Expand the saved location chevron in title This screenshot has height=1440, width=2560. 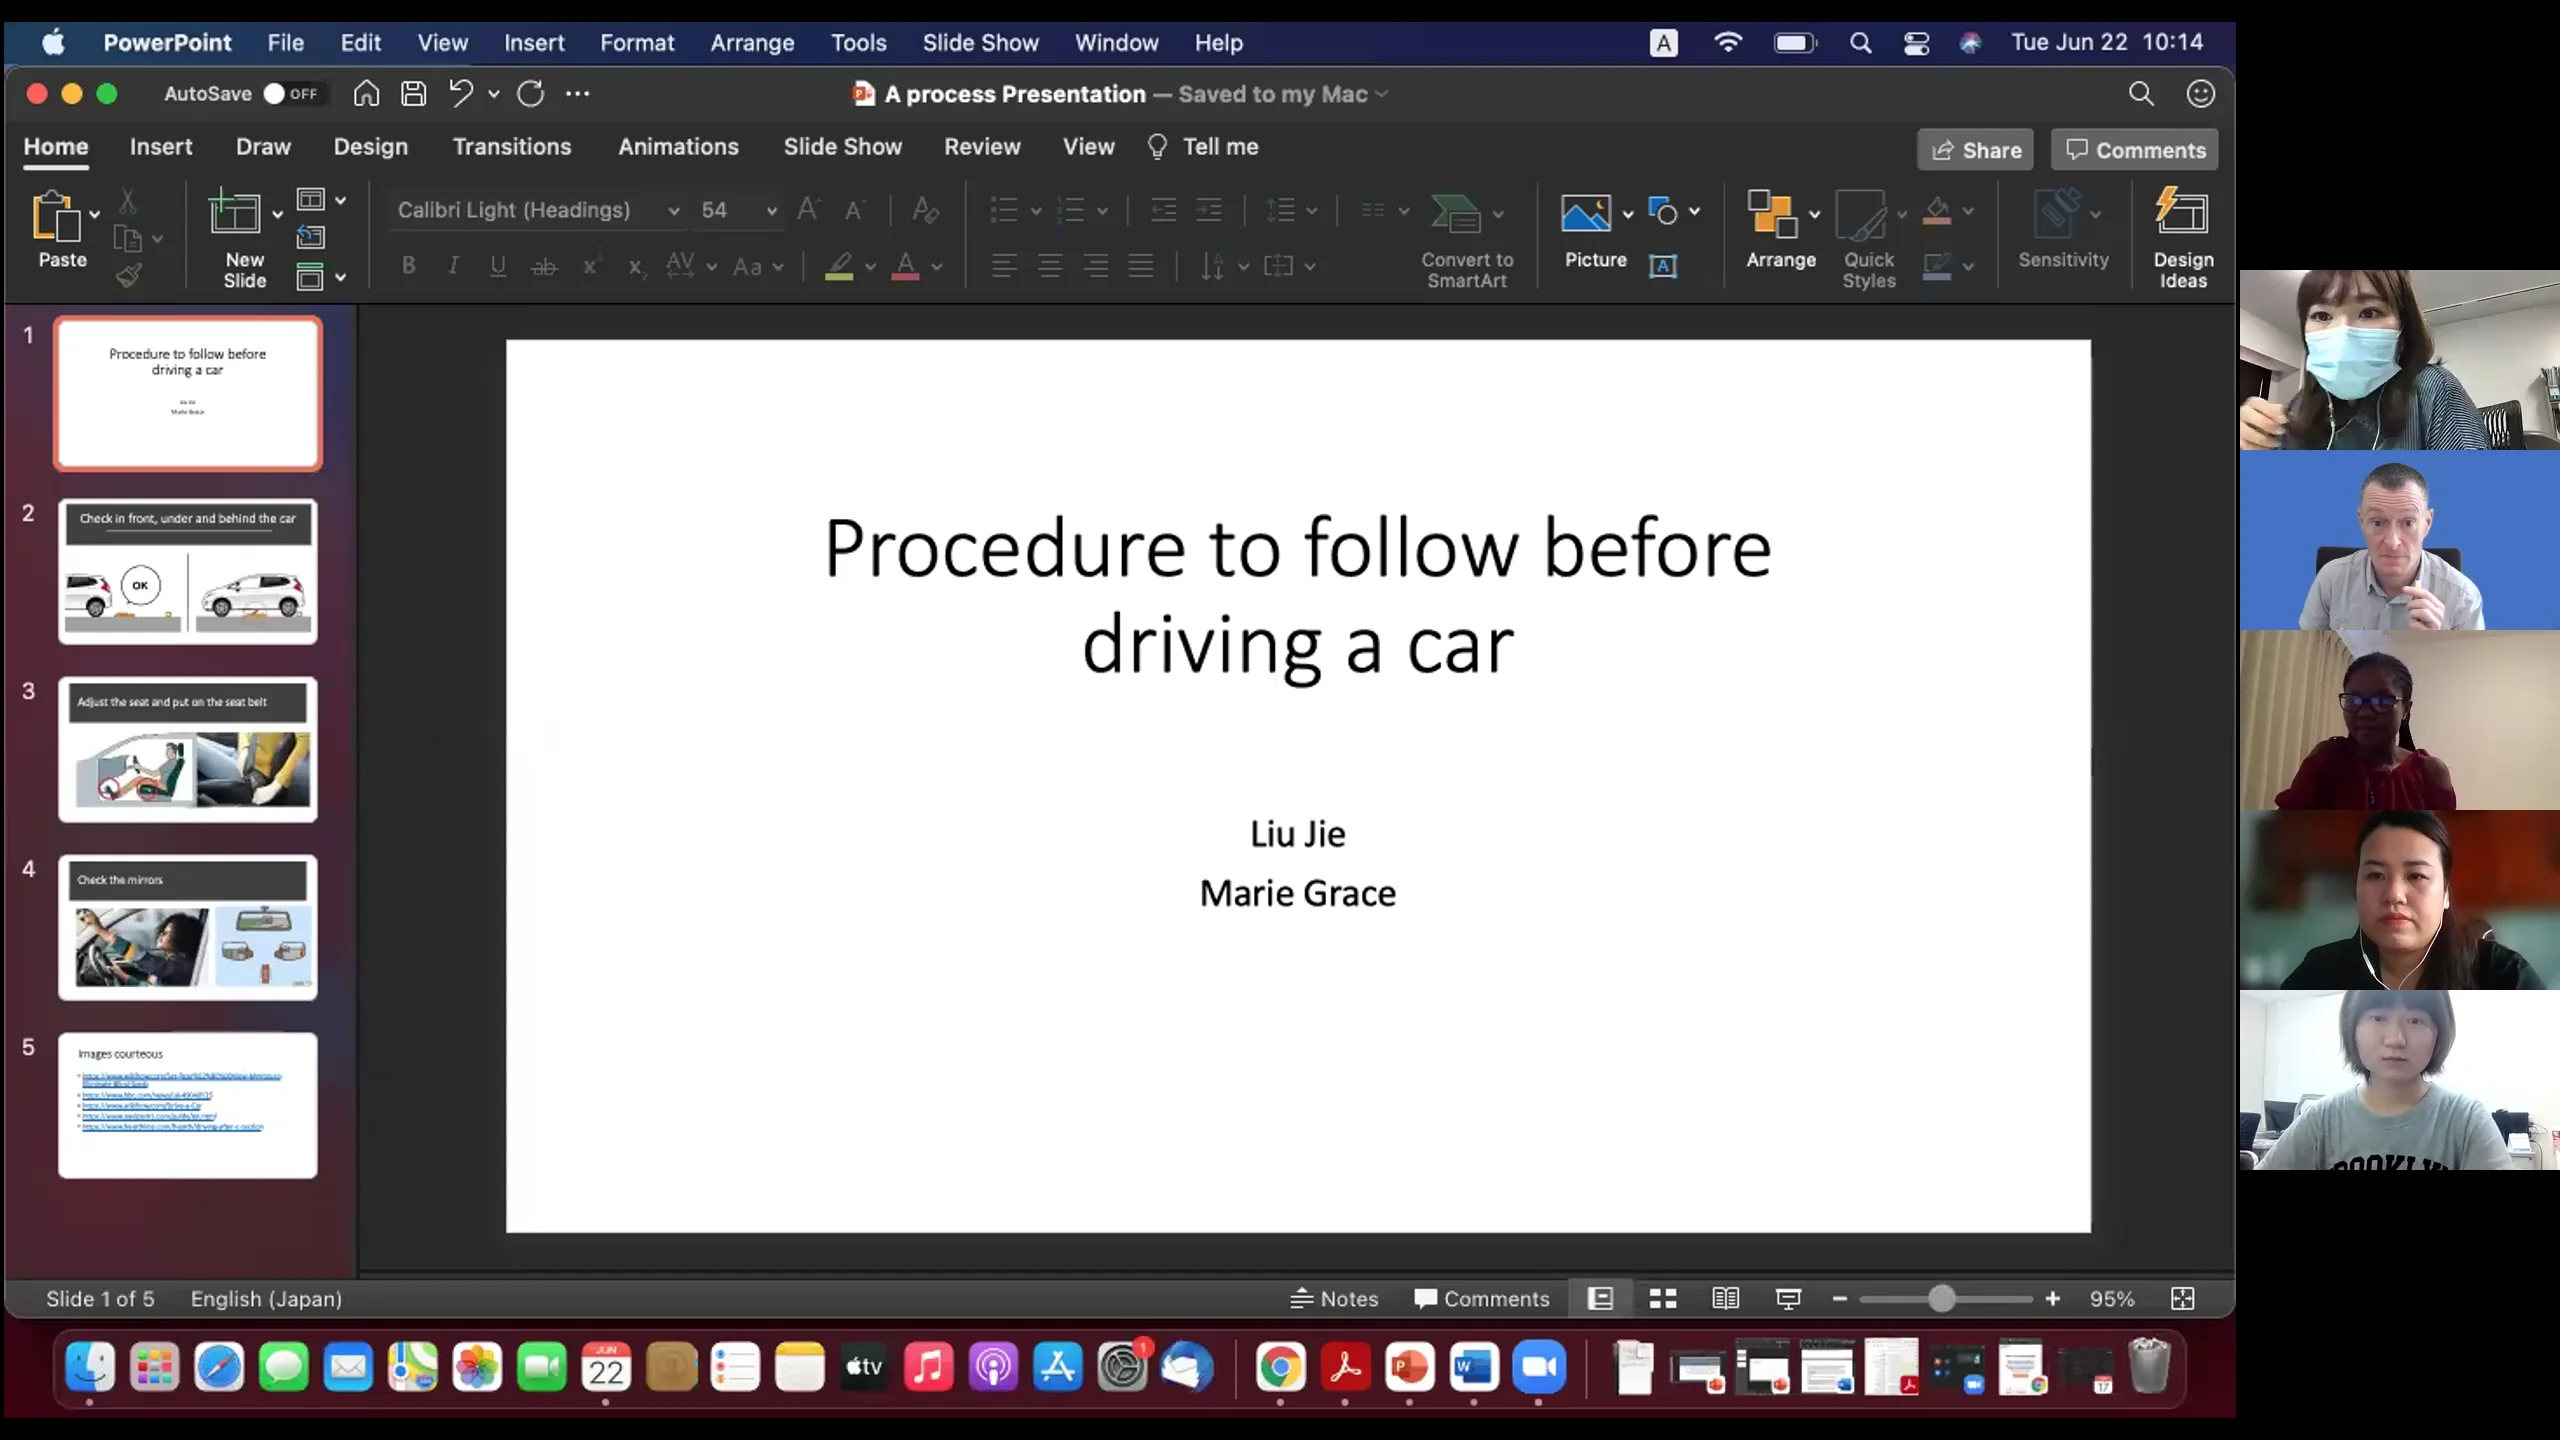1382,94
